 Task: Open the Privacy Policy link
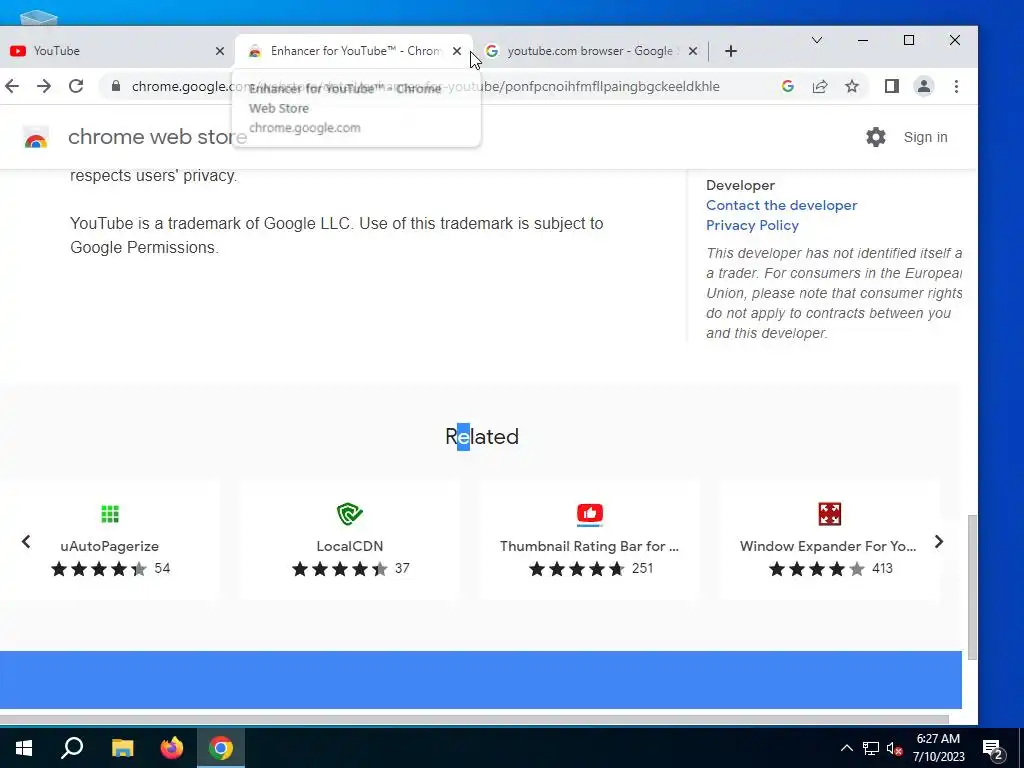coord(752,225)
